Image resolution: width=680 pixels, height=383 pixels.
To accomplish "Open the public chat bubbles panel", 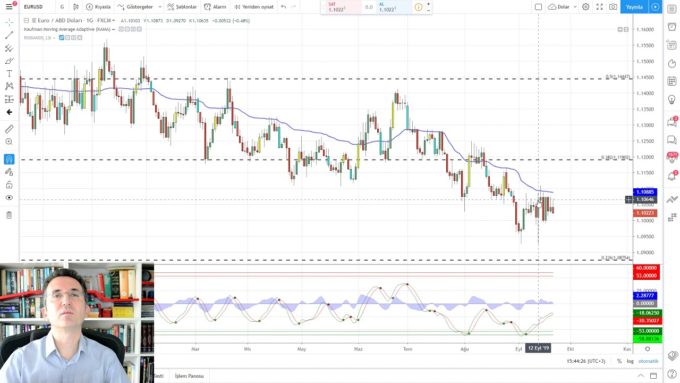I will coord(672,140).
